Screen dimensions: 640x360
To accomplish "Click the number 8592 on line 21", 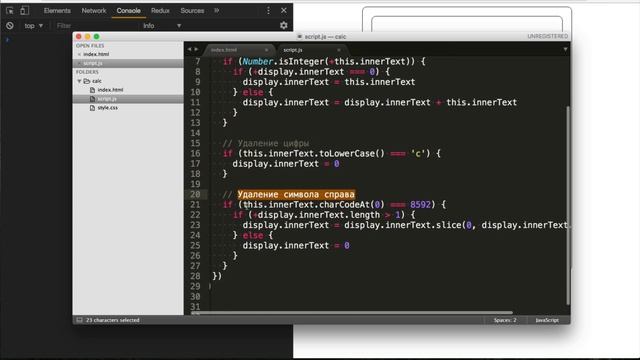I will pyautogui.click(x=420, y=204).
